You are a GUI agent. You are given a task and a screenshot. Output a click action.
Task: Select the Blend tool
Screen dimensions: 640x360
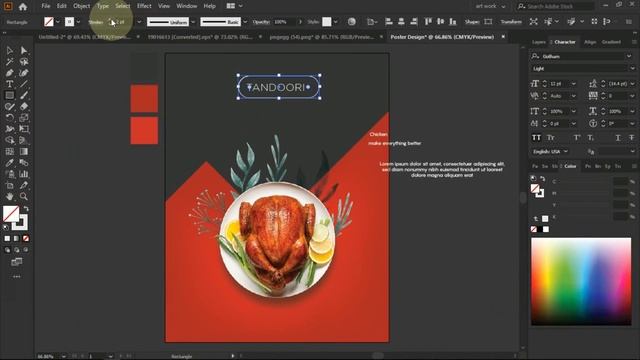click(24, 163)
